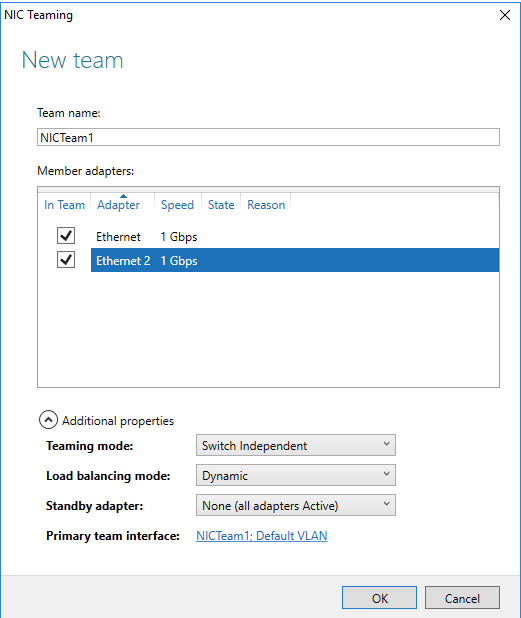
Task: Sort by the In Team column header
Action: [65, 205]
